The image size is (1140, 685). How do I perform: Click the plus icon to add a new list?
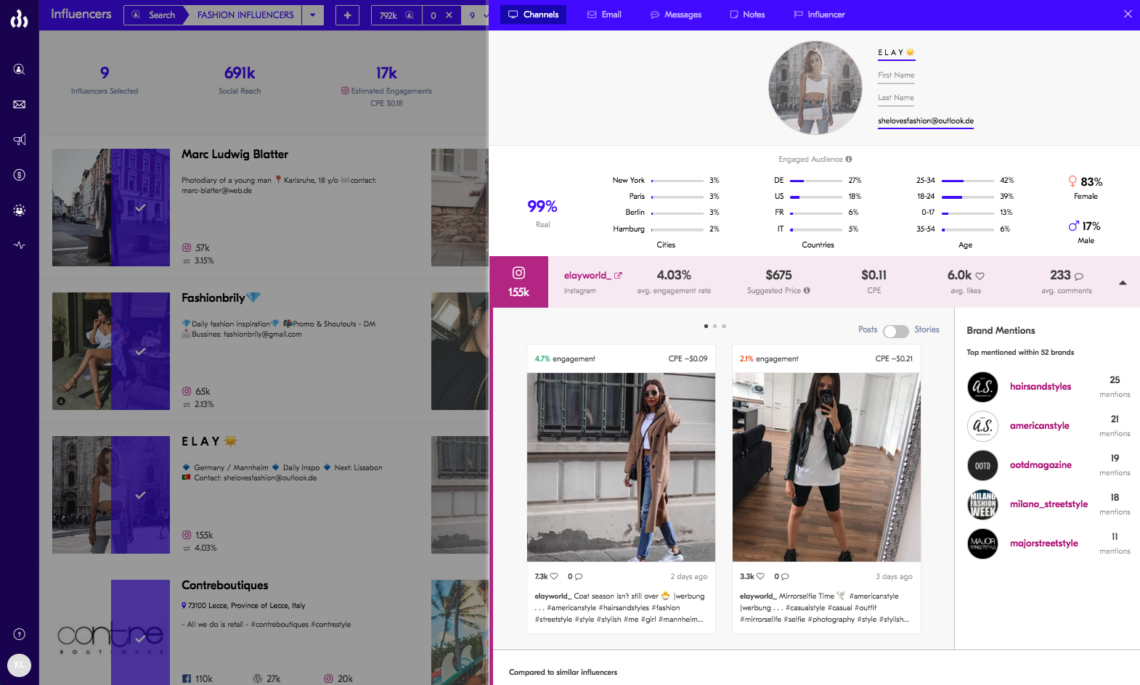click(347, 15)
